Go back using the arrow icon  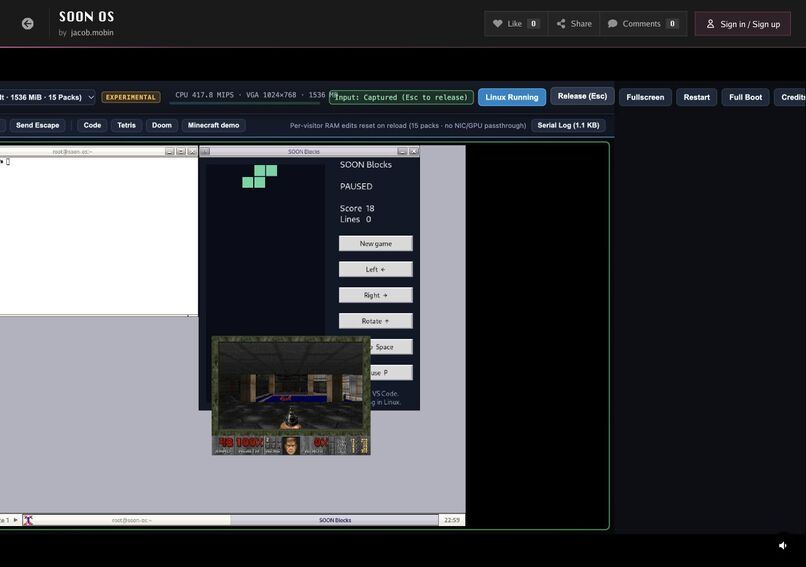point(28,24)
